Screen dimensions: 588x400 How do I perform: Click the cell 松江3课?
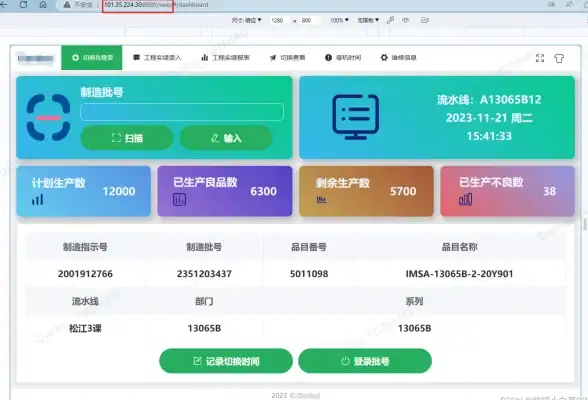(x=85, y=328)
